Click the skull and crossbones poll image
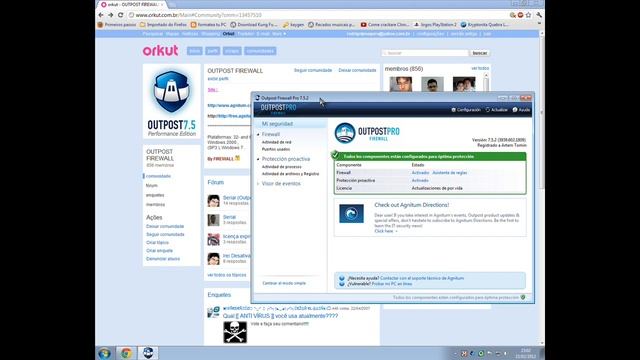The height and width of the screenshot is (360, 640). coord(235,332)
